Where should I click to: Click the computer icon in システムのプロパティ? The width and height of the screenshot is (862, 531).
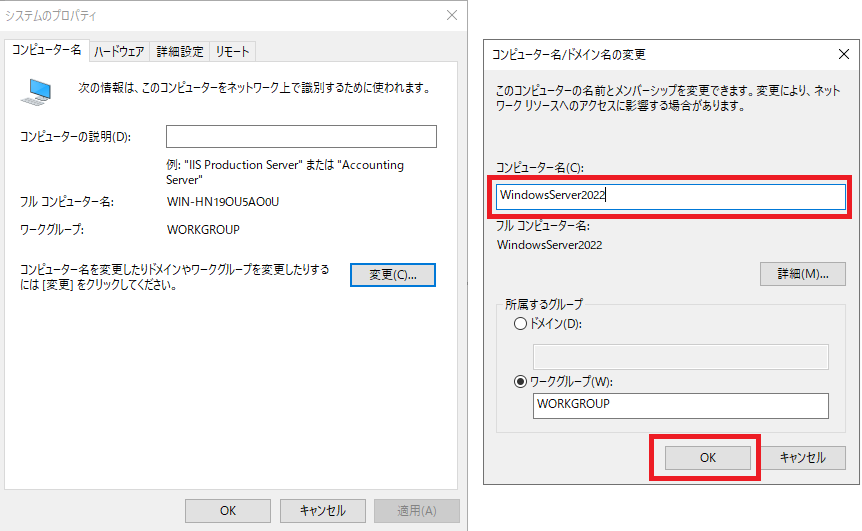(38, 91)
